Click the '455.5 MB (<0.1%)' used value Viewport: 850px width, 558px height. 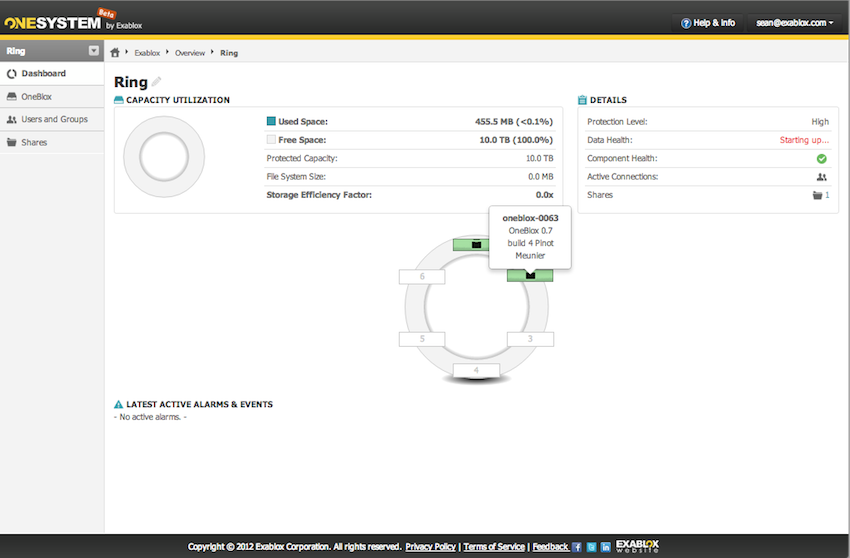point(514,121)
